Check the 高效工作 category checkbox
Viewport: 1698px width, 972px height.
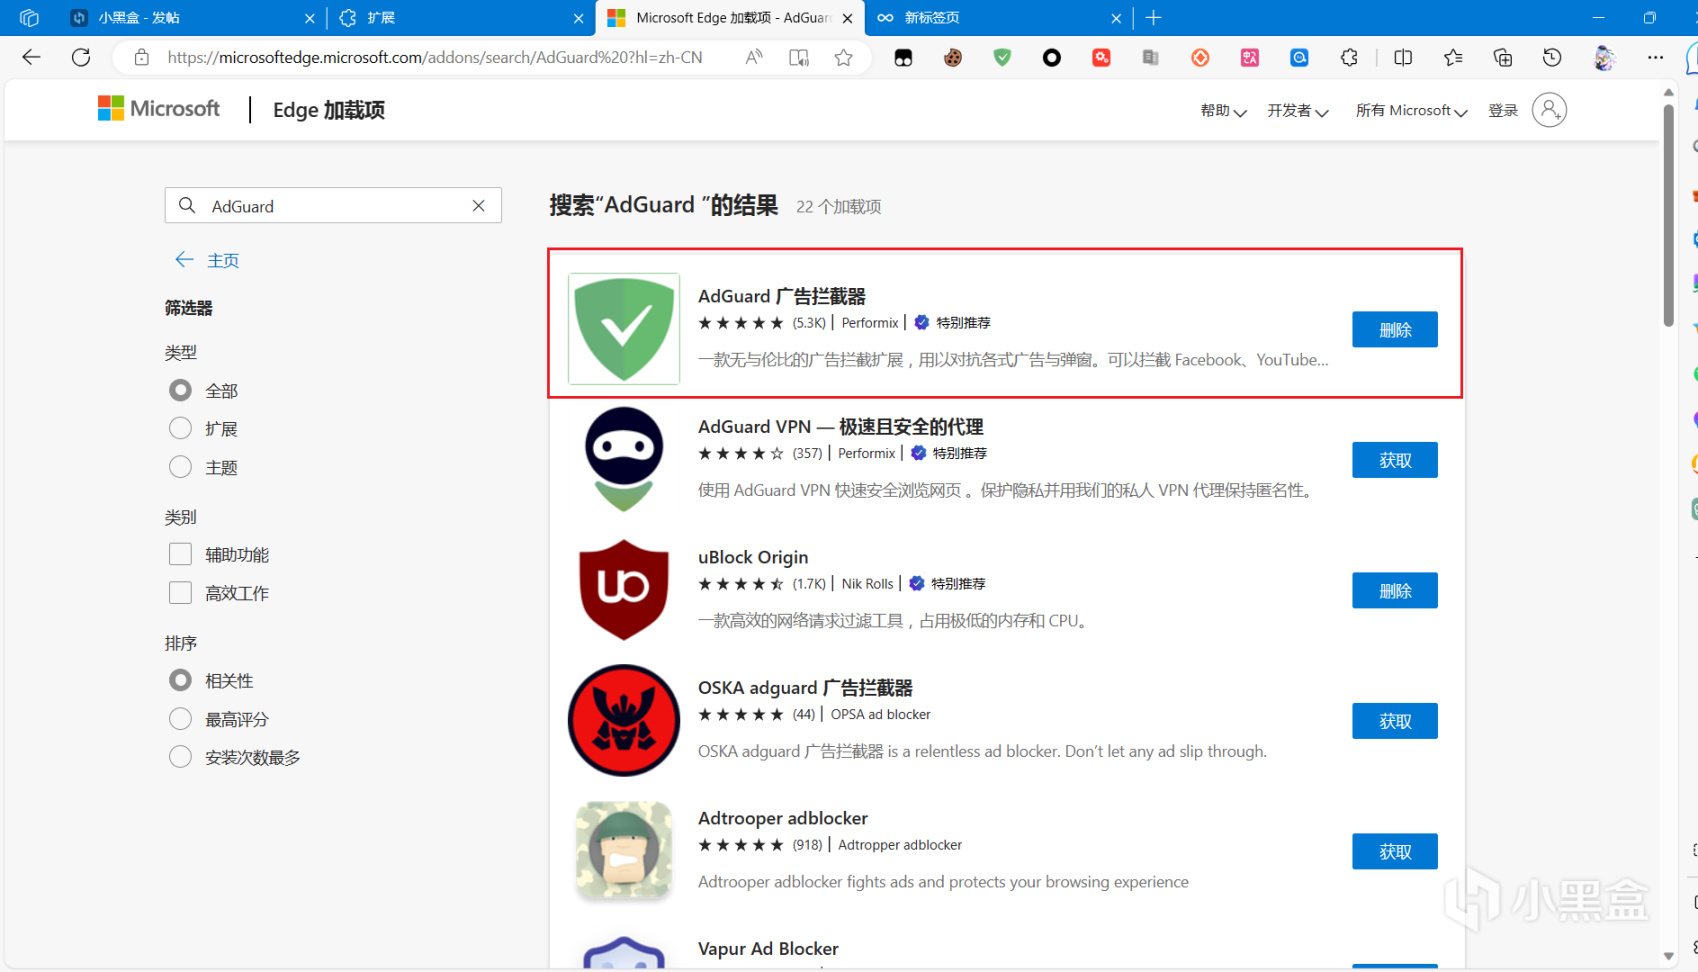(180, 593)
